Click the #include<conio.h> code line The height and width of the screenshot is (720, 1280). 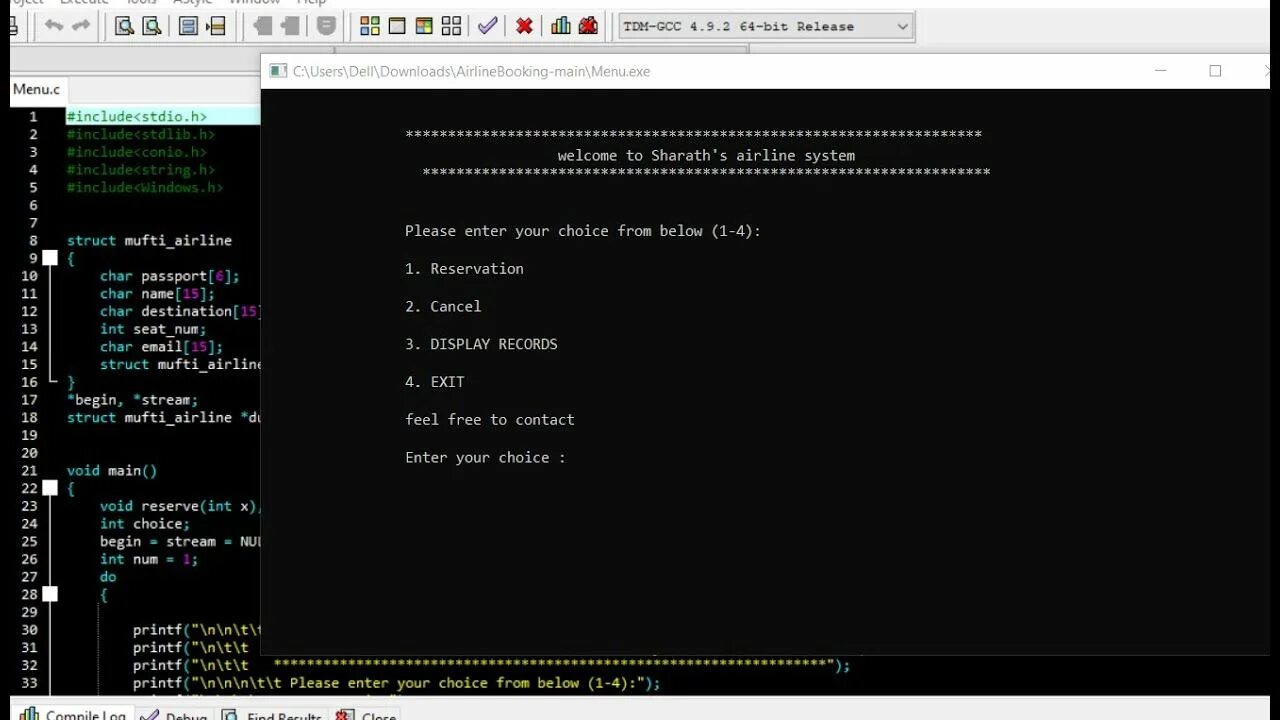click(137, 152)
